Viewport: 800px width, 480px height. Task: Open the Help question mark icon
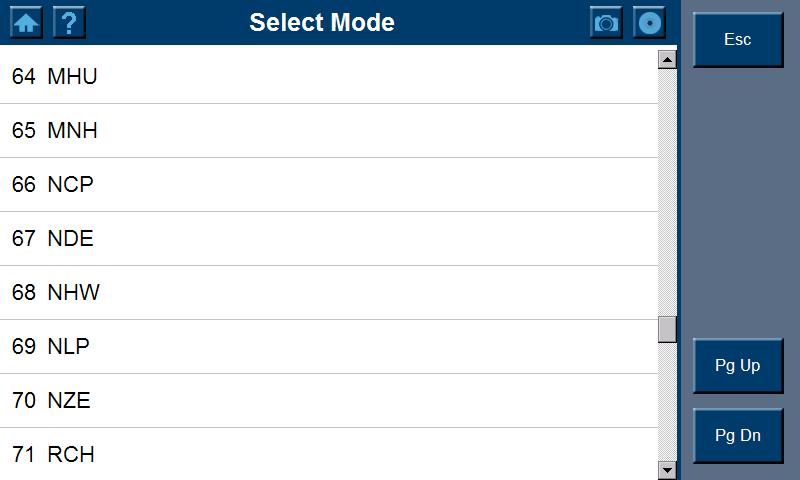pos(68,23)
